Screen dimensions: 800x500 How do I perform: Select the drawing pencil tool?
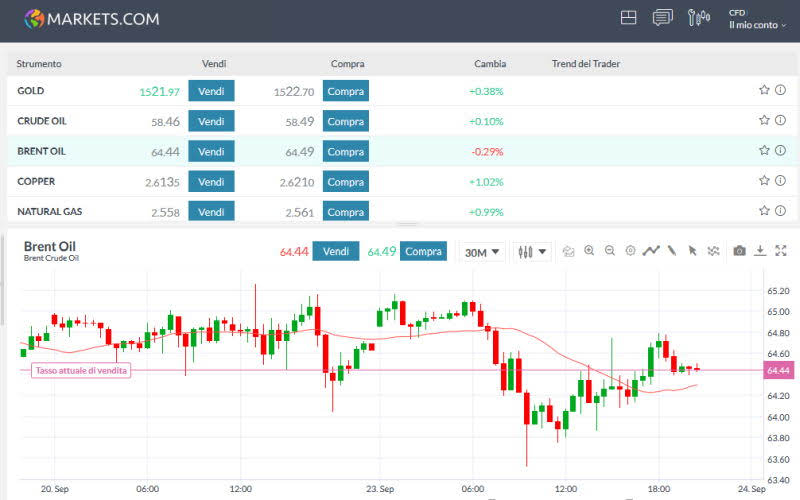coord(672,251)
